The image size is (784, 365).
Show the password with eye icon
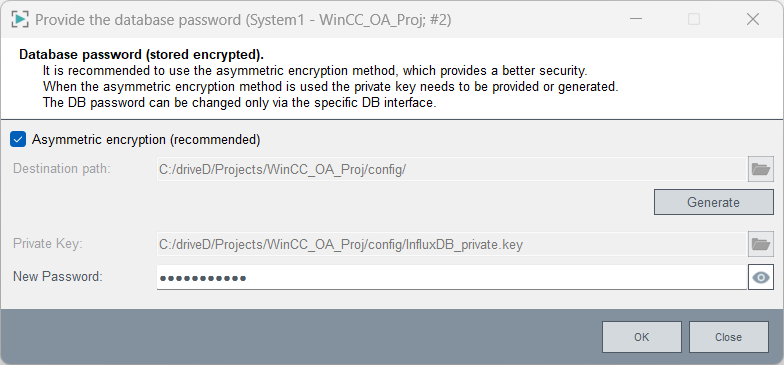pos(760,278)
